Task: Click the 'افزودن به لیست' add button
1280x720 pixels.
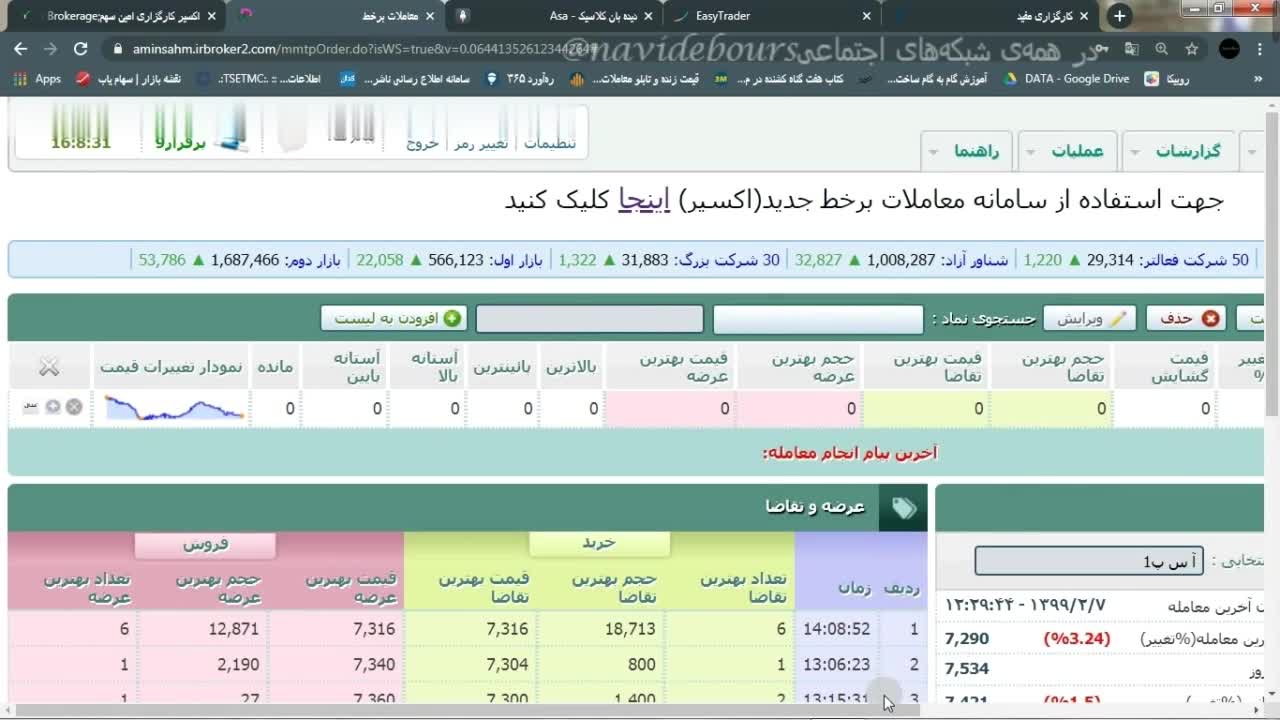Action: [394, 318]
